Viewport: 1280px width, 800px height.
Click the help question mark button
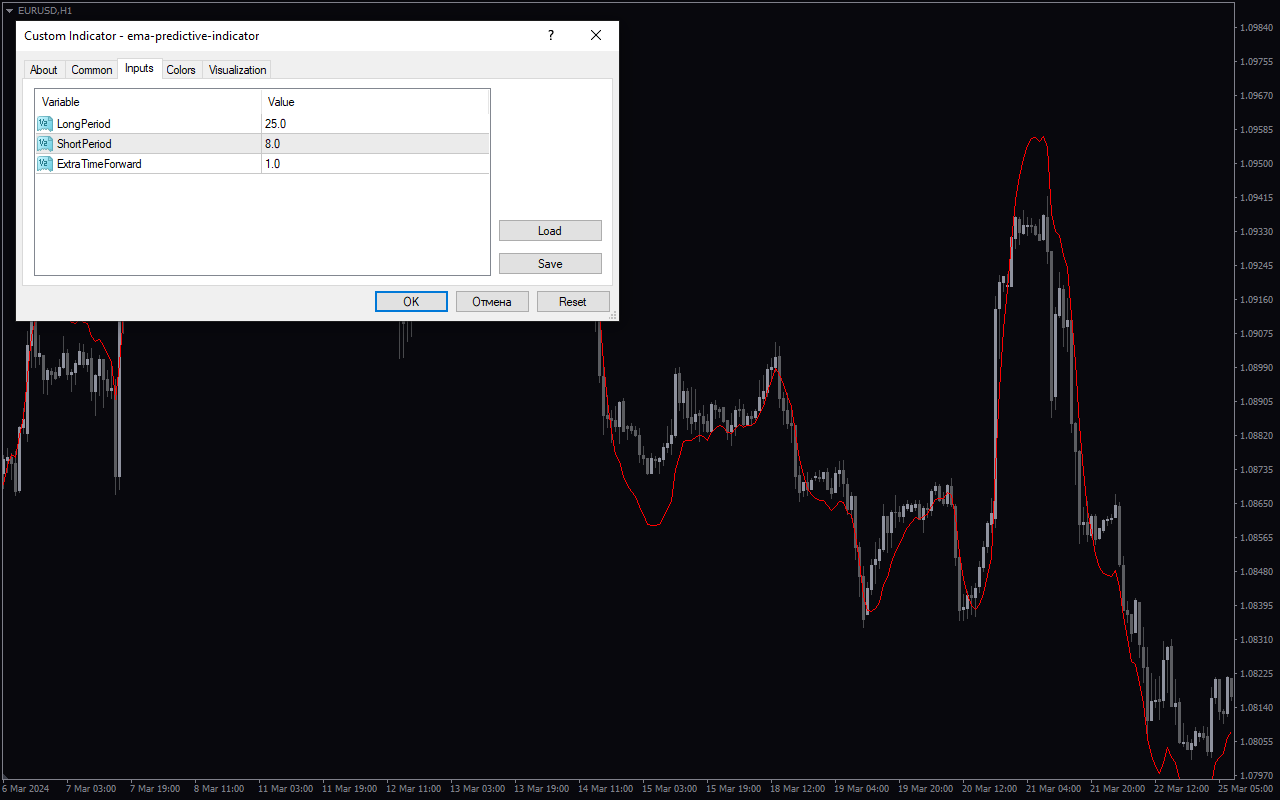550,36
